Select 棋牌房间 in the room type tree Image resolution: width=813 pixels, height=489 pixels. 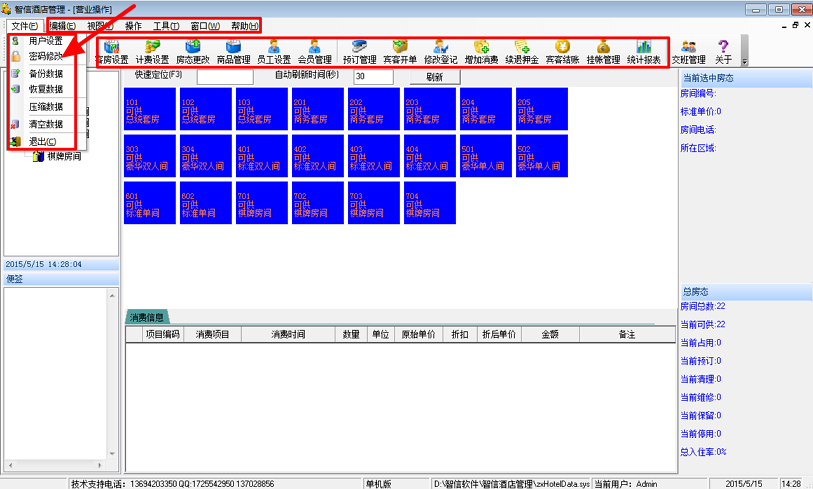(64, 156)
